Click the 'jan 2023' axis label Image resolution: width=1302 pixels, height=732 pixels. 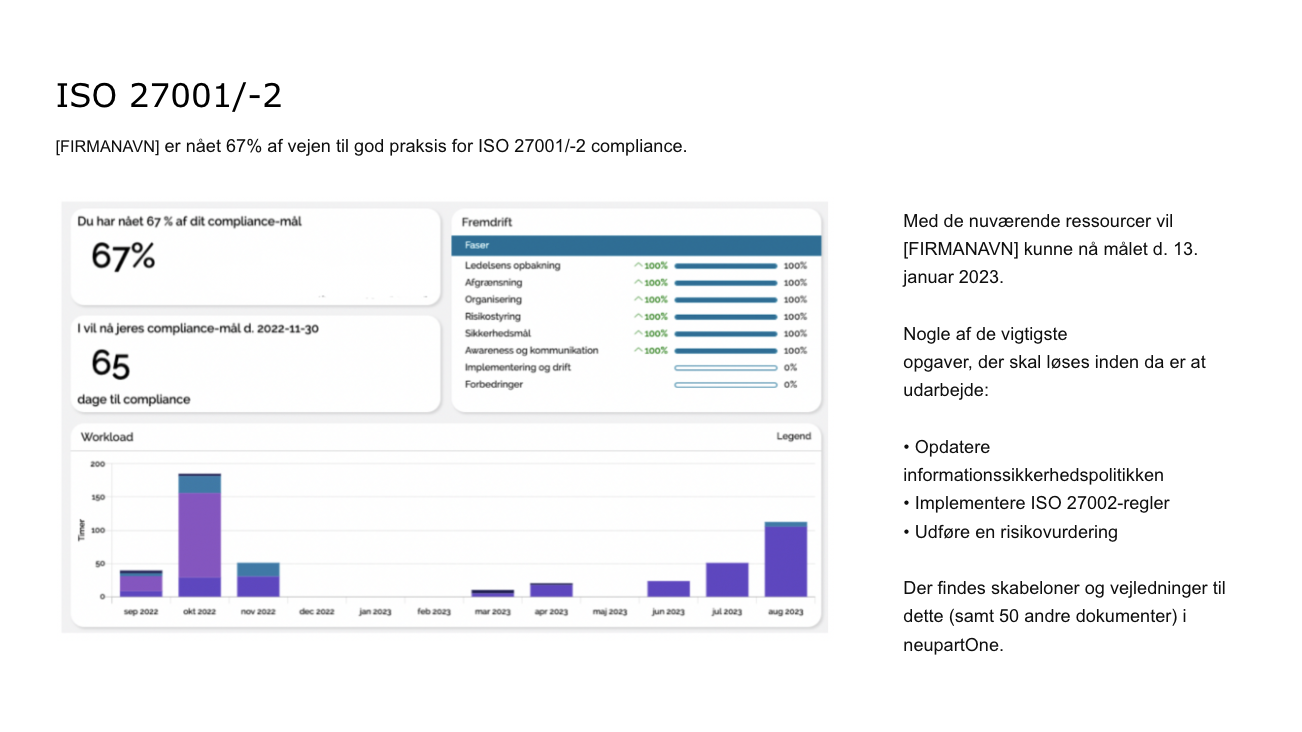375,612
